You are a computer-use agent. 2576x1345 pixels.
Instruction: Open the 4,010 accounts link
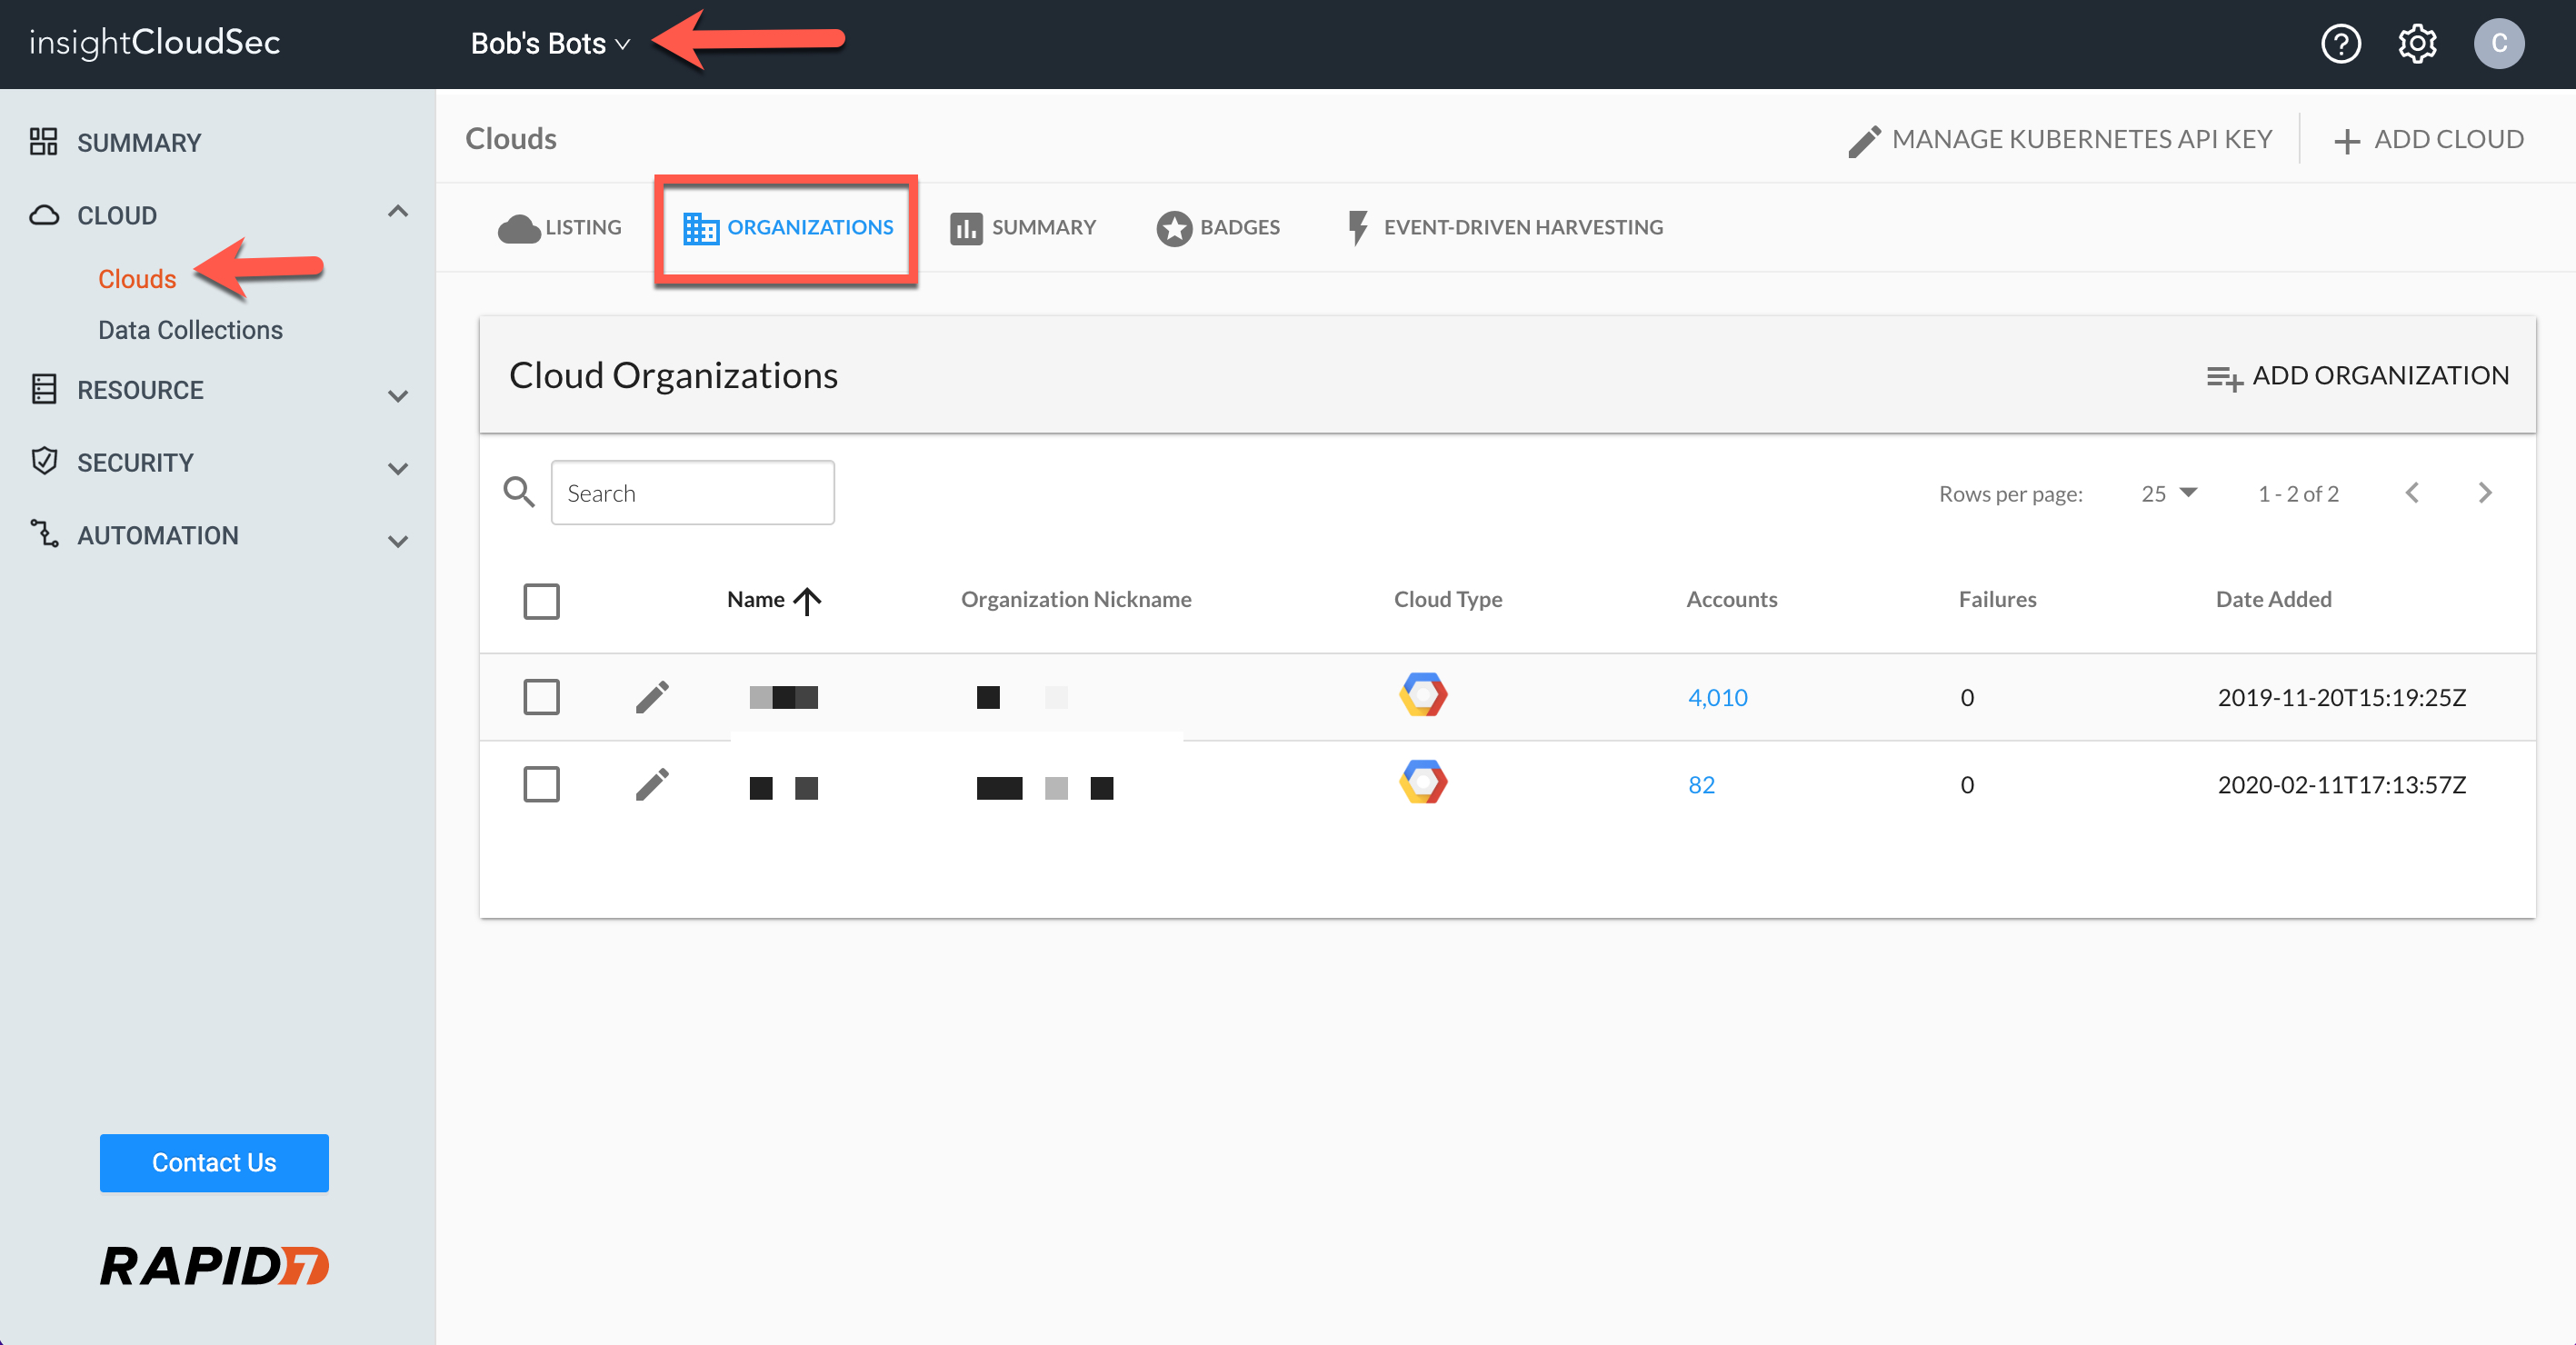pos(1717,698)
